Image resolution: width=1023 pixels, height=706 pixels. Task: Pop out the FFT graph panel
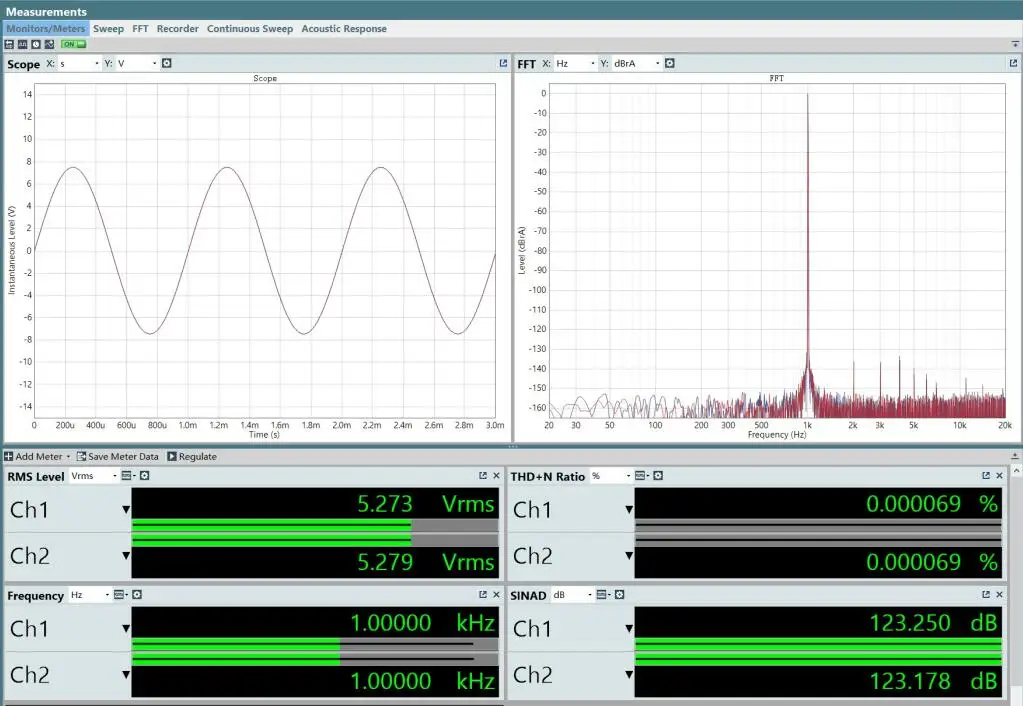pos(1013,64)
